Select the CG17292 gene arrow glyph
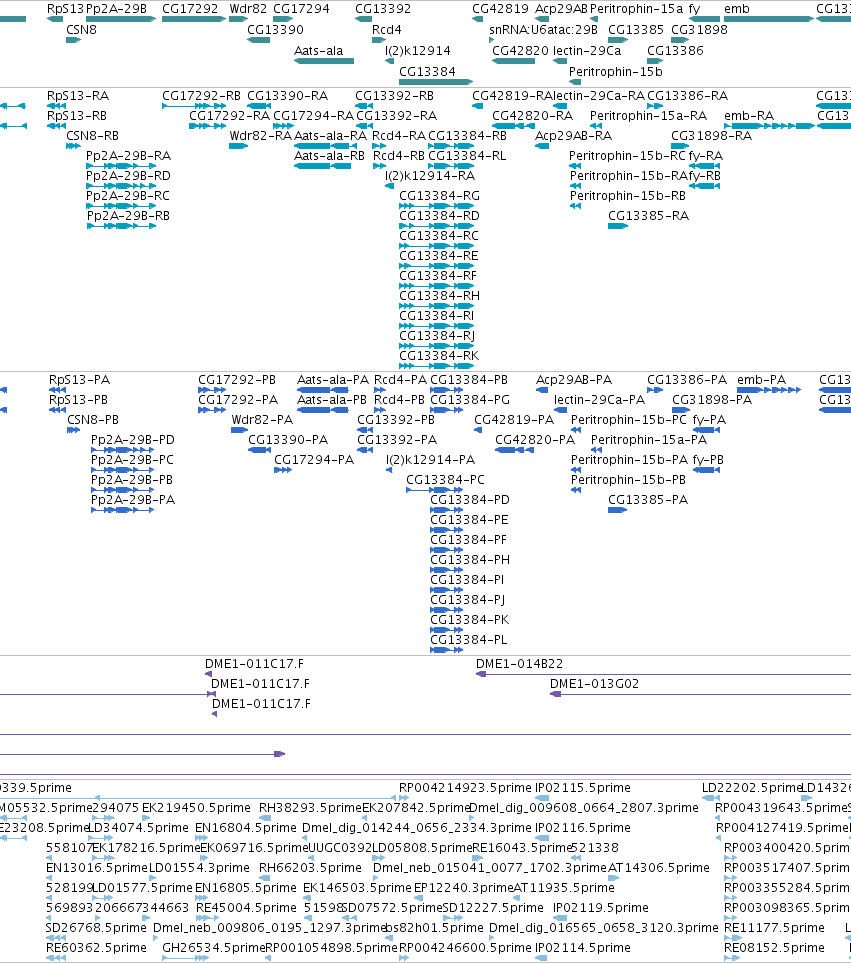The image size is (851, 963). [193, 19]
